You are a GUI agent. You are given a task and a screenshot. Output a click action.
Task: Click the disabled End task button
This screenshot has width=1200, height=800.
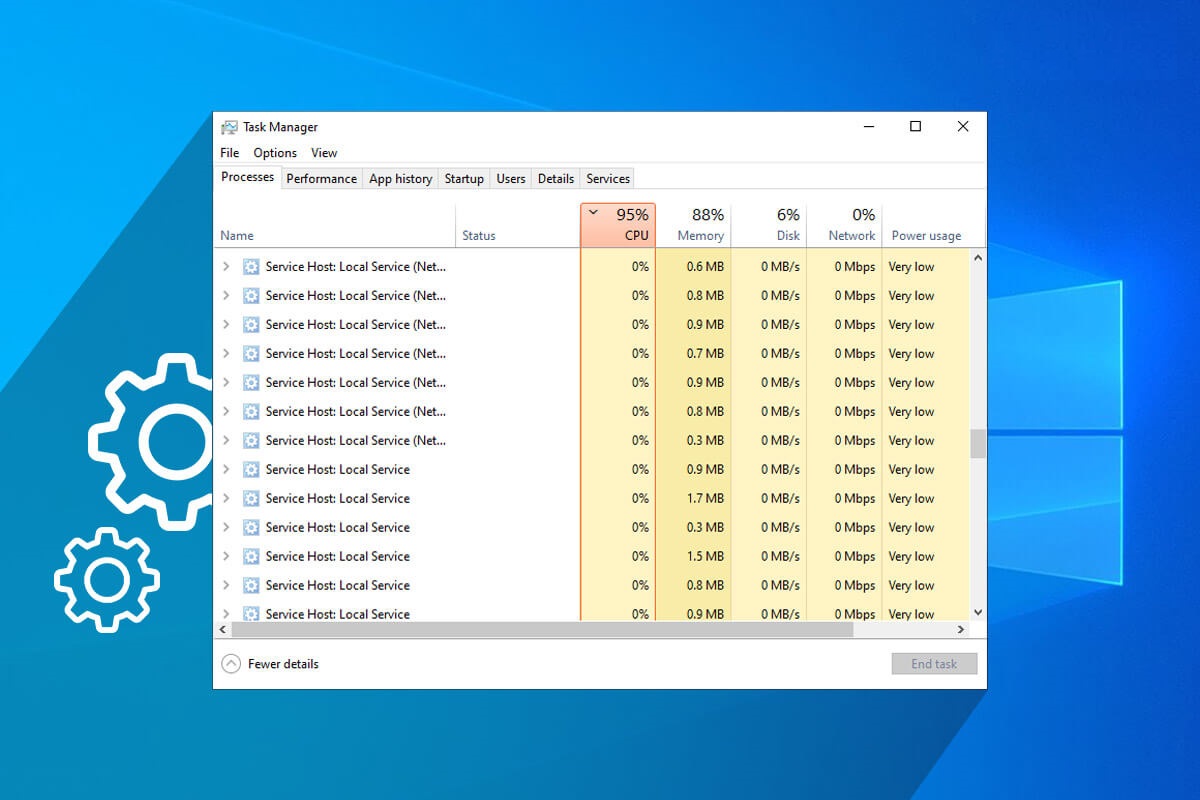[934, 664]
